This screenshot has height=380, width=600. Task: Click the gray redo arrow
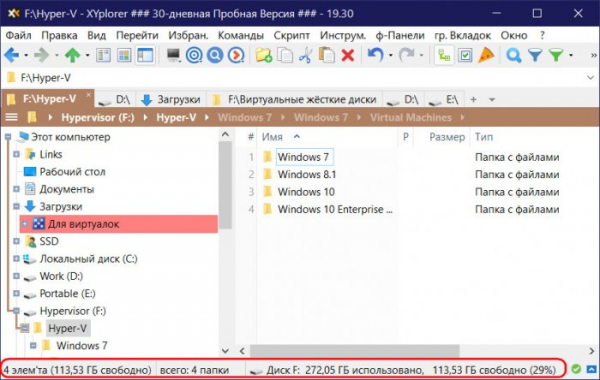point(406,55)
